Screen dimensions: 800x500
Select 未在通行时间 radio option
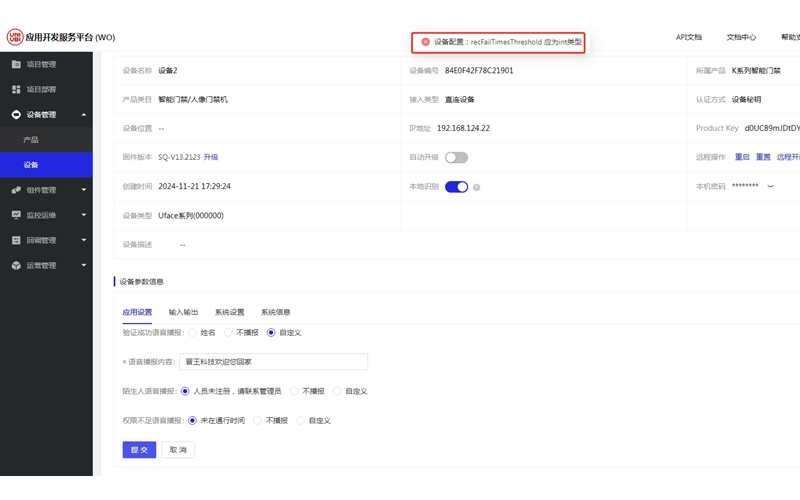[192, 420]
